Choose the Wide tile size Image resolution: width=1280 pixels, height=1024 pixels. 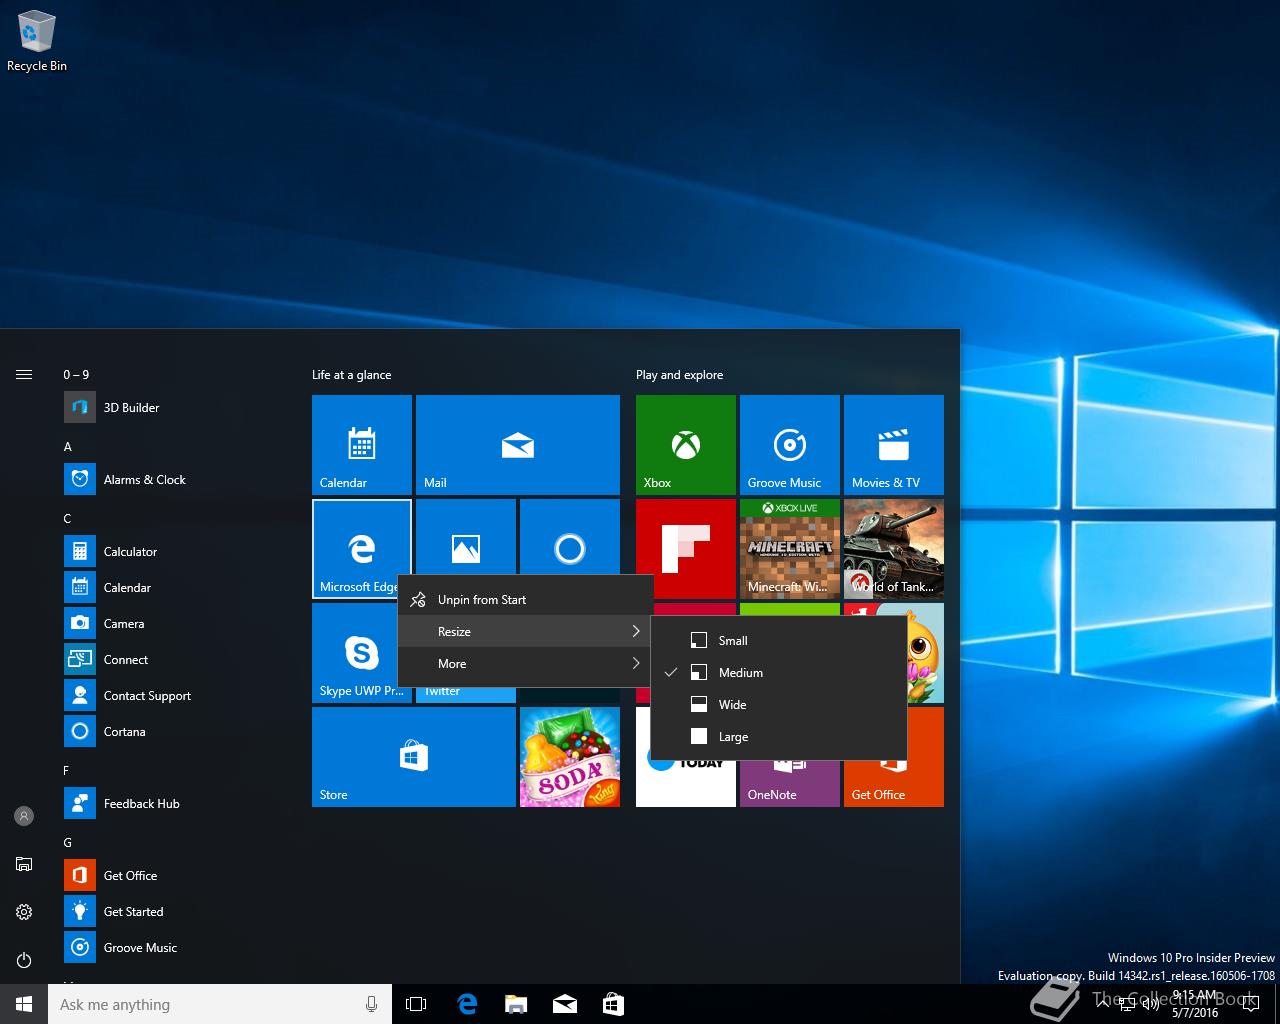[779, 705]
